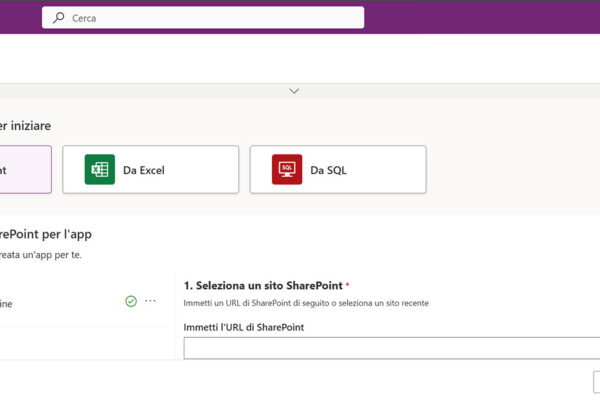
Task: Click the magnifier icon in search bar
Action: coord(59,18)
